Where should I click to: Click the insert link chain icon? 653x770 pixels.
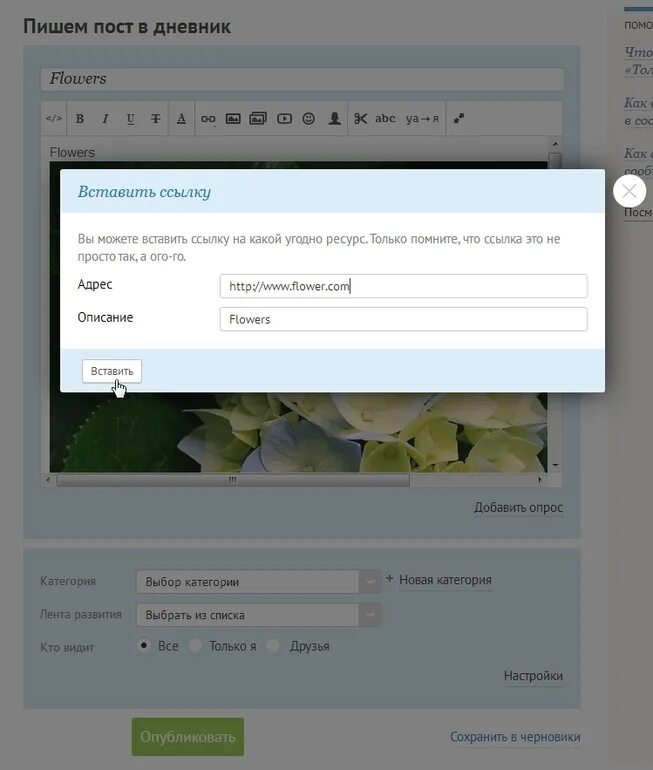tap(208, 119)
